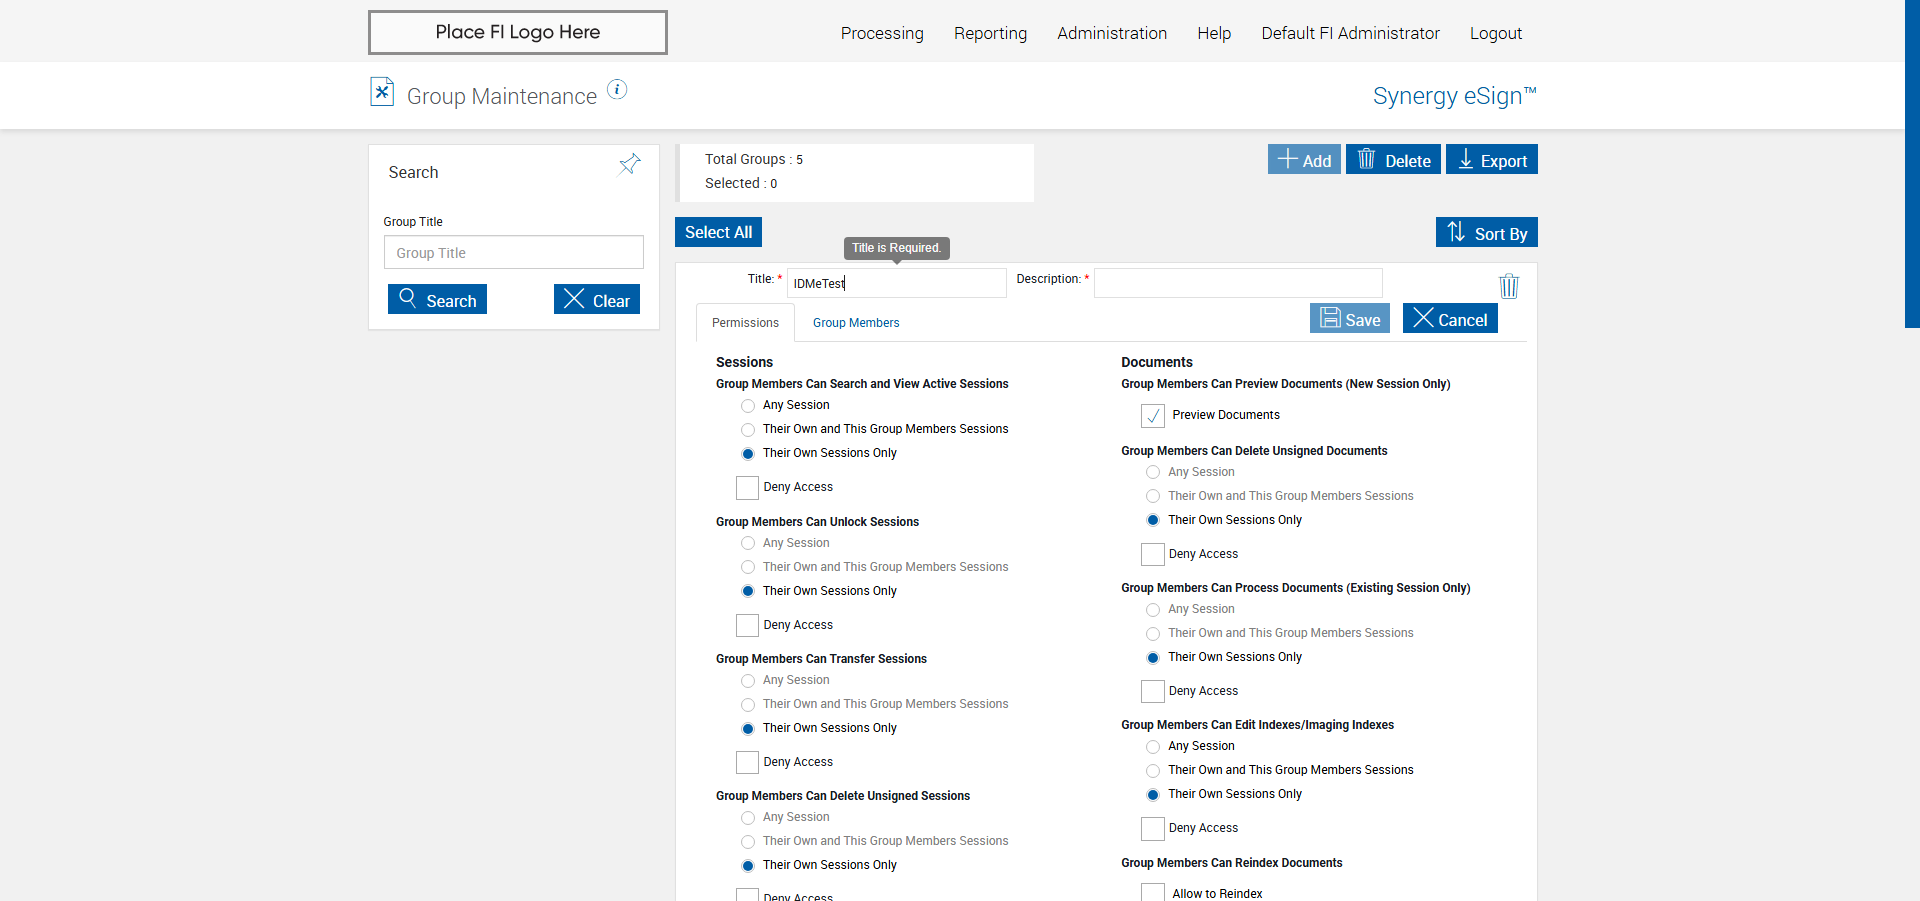This screenshot has width=1920, height=901.
Task: Check the Preview Documents checkbox
Action: (1153, 416)
